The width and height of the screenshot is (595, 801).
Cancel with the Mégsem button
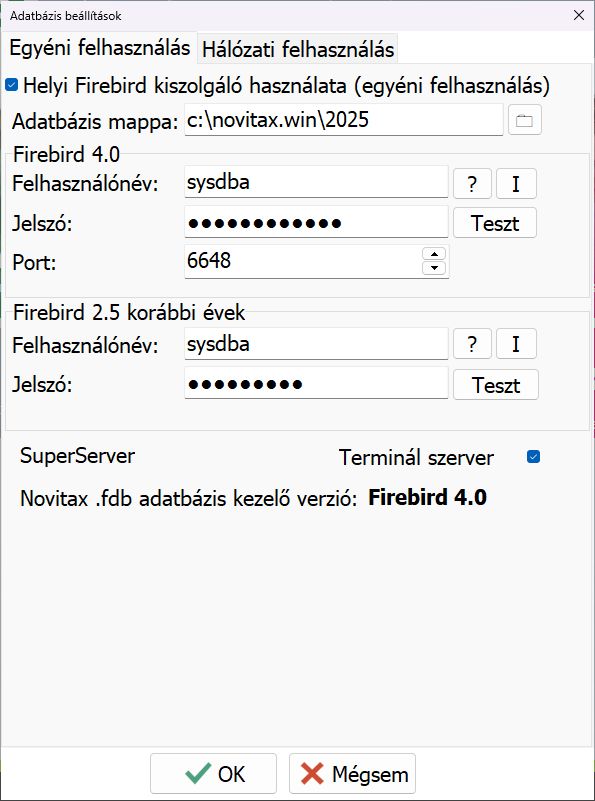point(352,773)
